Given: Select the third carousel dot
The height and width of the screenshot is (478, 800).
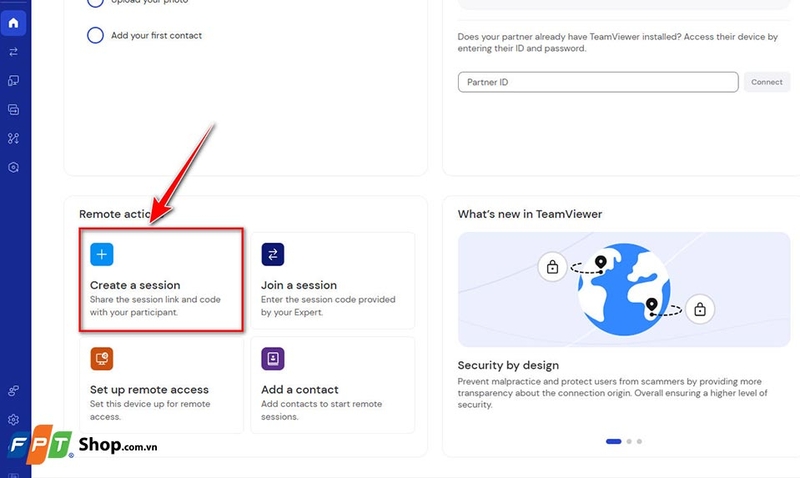Looking at the screenshot, I should pos(639,441).
